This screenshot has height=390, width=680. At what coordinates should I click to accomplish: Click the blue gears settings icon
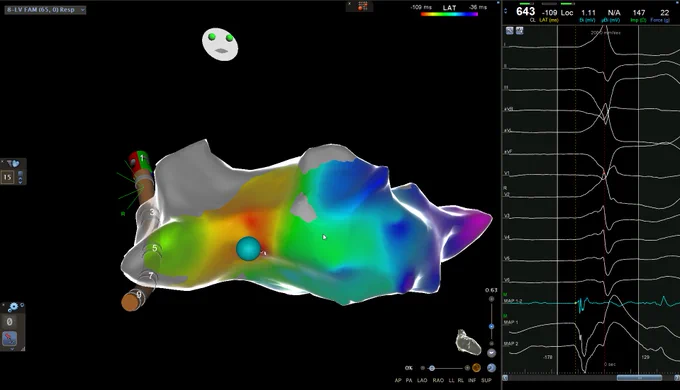(13, 307)
